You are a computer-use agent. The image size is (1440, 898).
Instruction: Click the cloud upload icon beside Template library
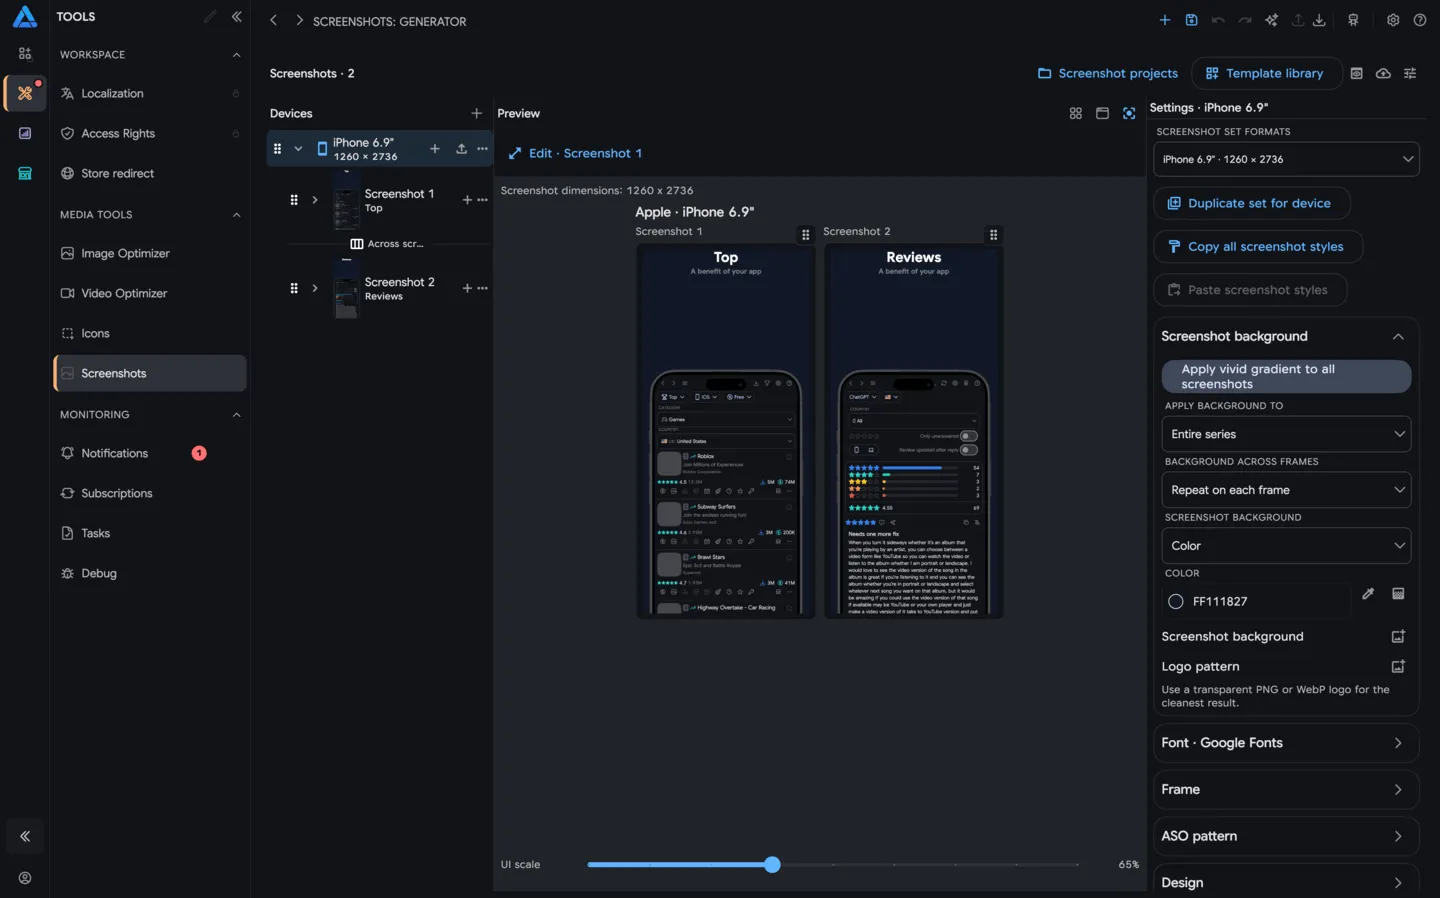(x=1383, y=73)
